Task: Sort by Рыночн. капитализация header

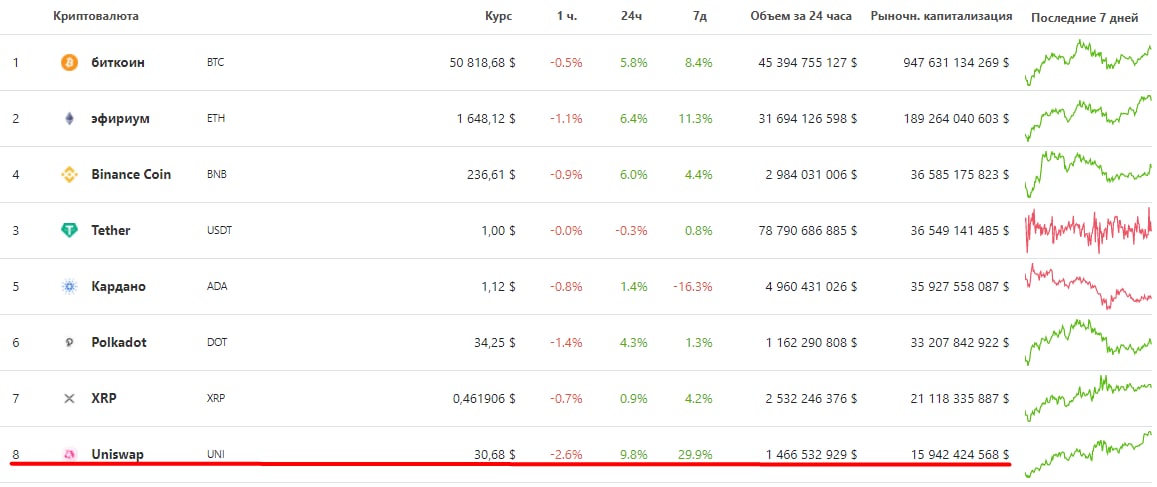Action: [942, 15]
